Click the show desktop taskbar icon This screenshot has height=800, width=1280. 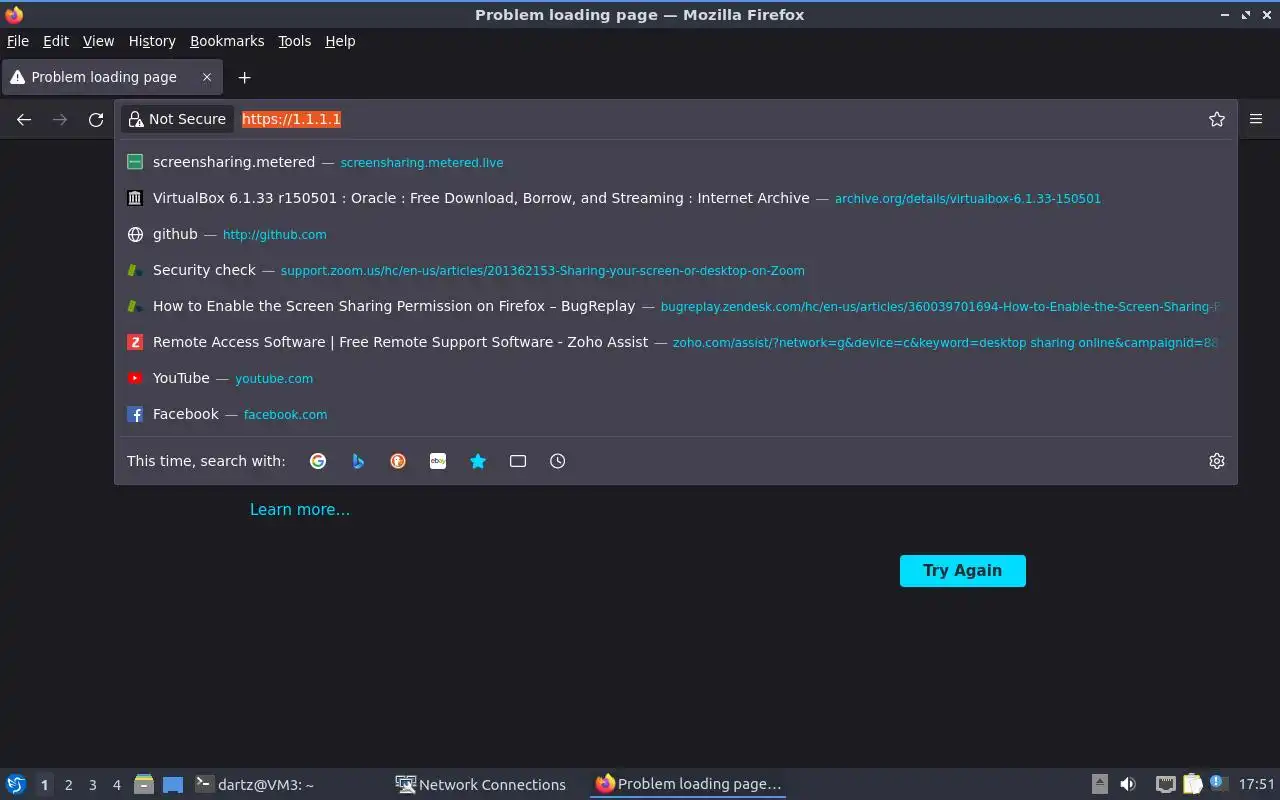point(173,785)
